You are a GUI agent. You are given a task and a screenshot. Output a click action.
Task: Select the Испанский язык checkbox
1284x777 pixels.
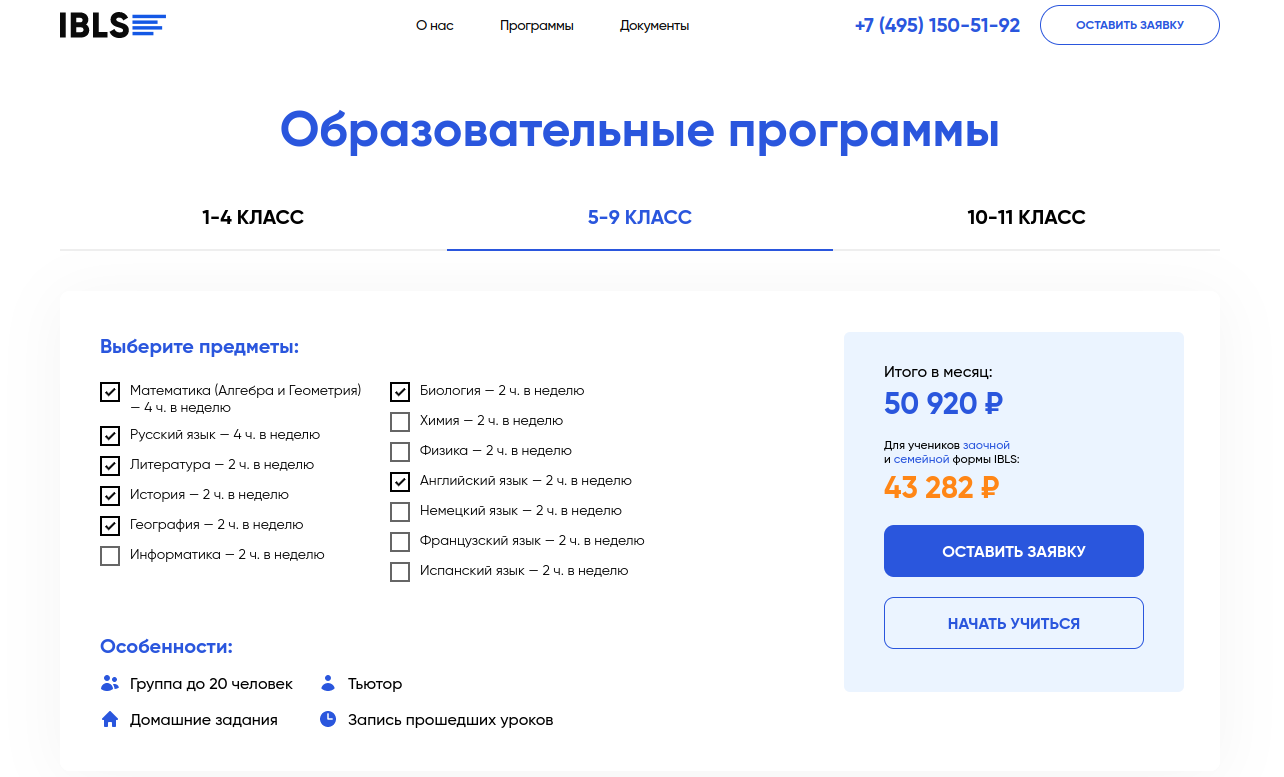pos(400,572)
